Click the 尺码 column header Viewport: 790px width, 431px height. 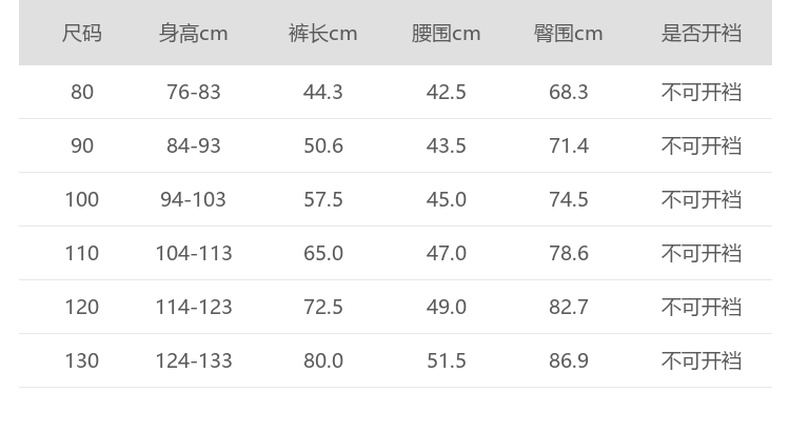coord(82,34)
